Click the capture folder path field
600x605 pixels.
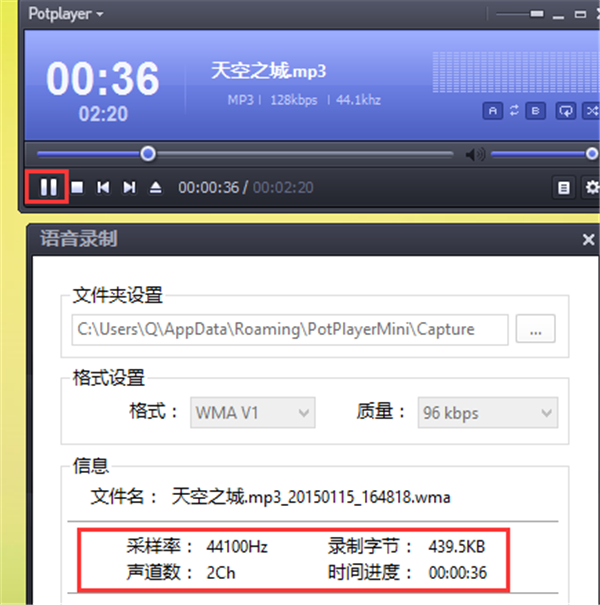290,328
